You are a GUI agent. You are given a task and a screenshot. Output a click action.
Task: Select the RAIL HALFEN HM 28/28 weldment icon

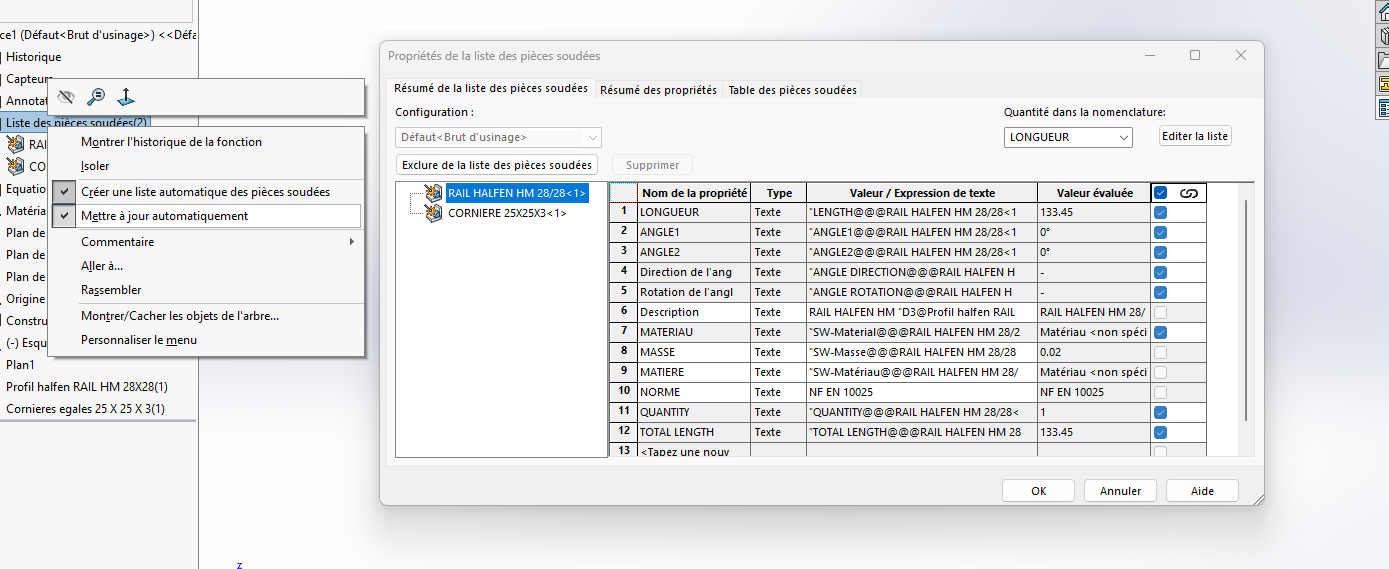pyautogui.click(x=433, y=193)
